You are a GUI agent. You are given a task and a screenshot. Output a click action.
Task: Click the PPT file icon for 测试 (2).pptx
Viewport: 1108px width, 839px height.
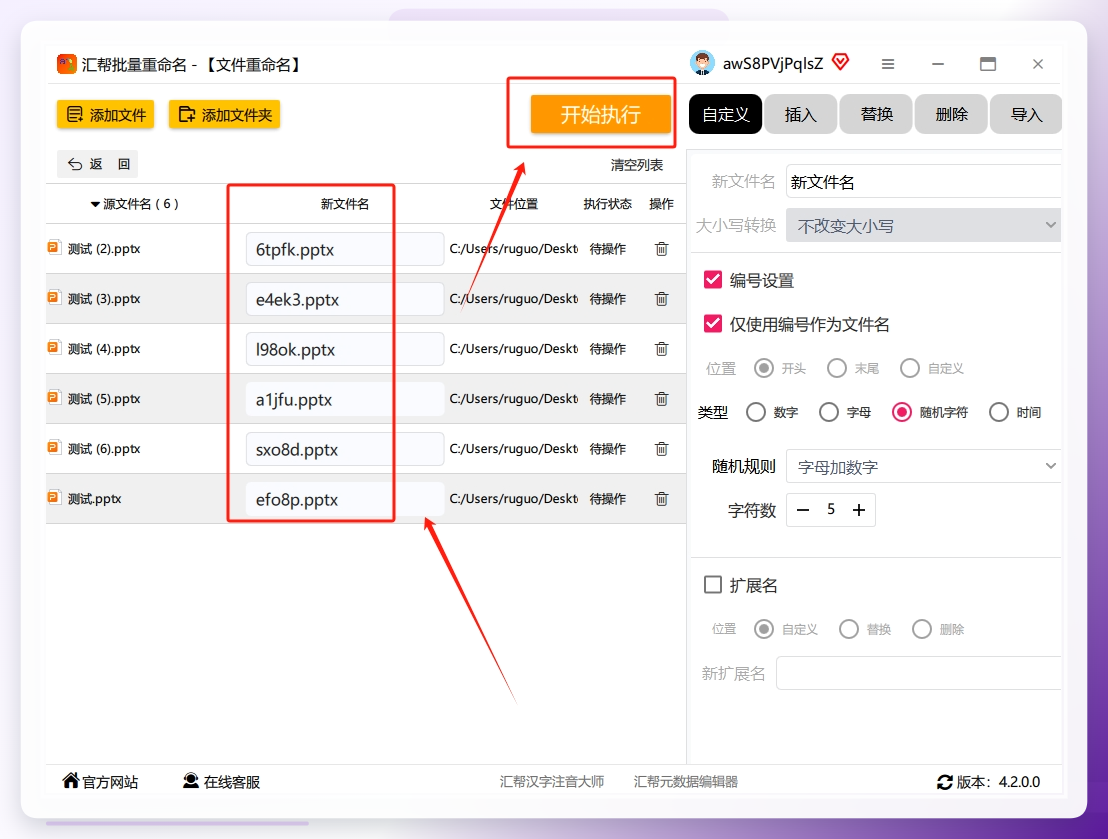tap(54, 247)
